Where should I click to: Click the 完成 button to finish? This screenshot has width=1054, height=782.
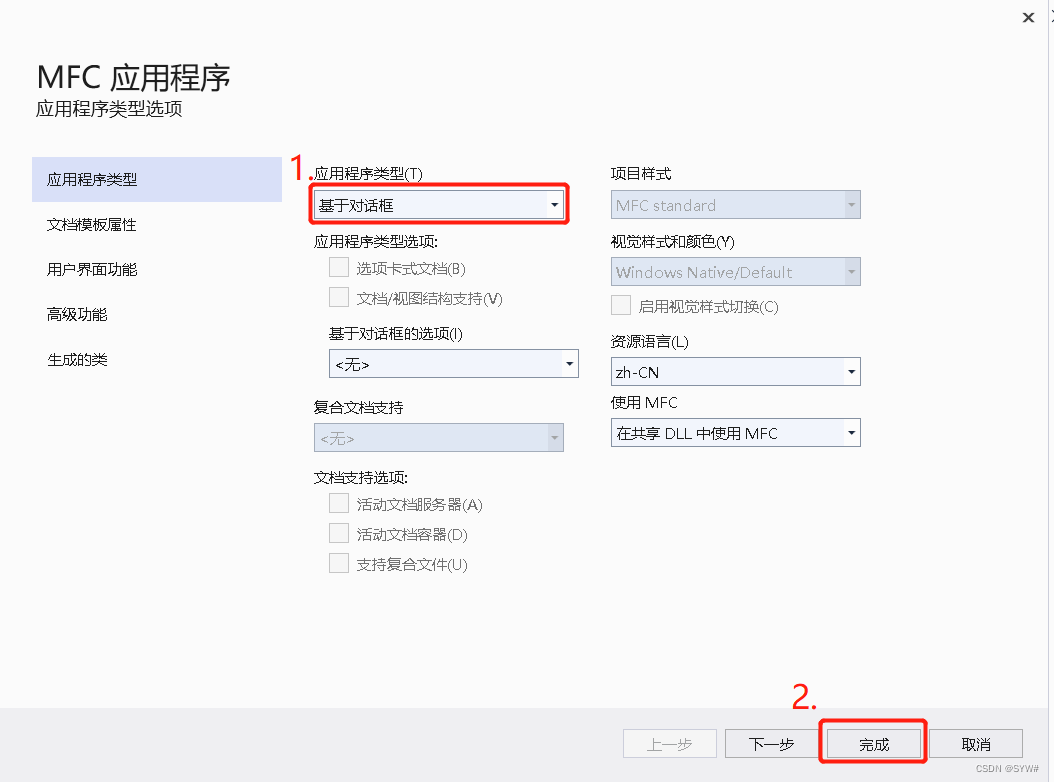click(873, 743)
